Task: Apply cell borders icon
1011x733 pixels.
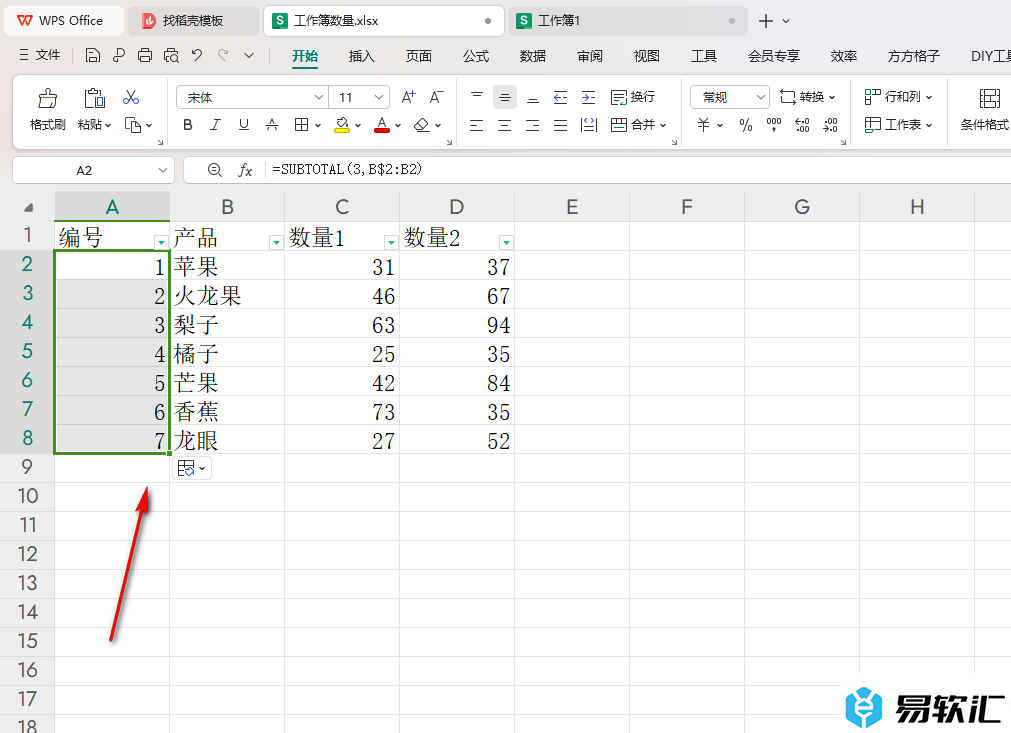Action: [301, 125]
